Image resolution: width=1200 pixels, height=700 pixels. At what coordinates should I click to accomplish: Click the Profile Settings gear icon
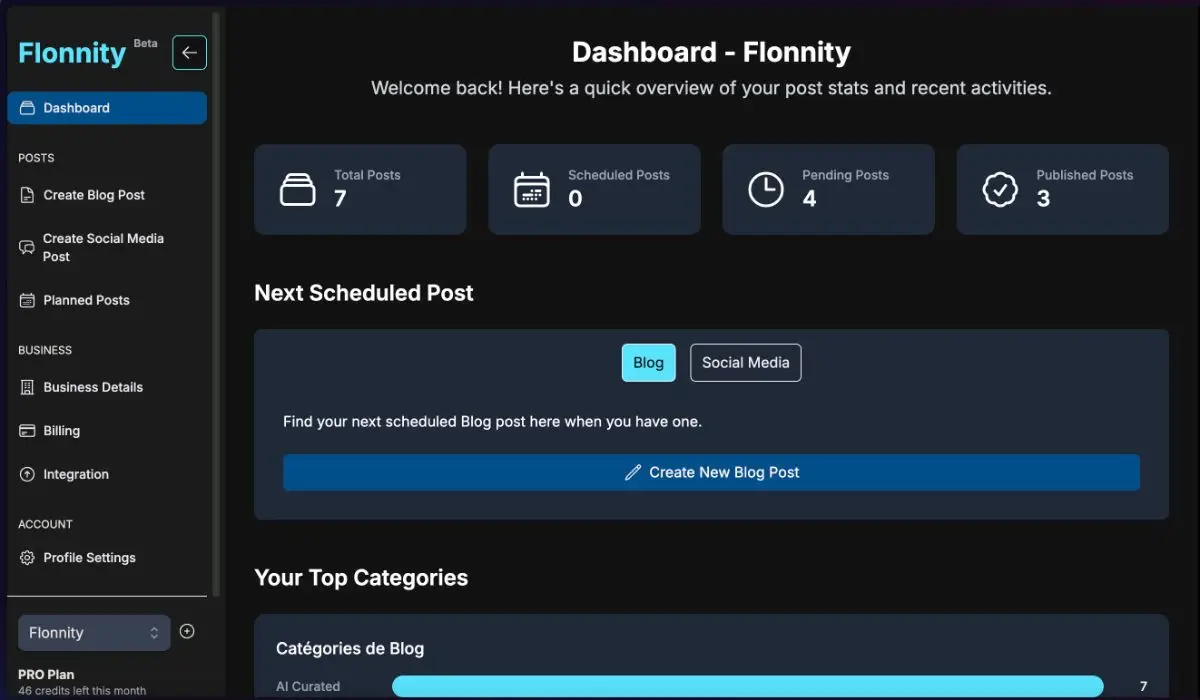tap(27, 558)
